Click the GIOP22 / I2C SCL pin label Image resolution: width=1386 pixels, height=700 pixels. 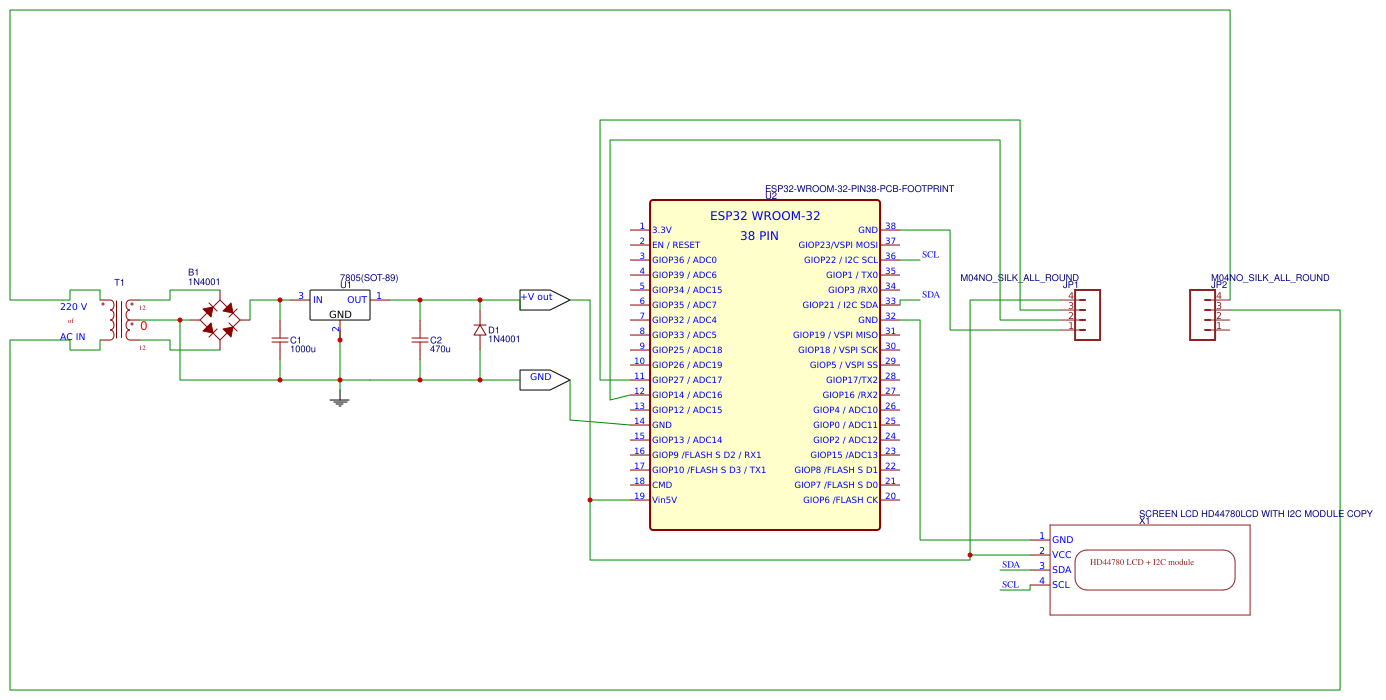[841, 260]
